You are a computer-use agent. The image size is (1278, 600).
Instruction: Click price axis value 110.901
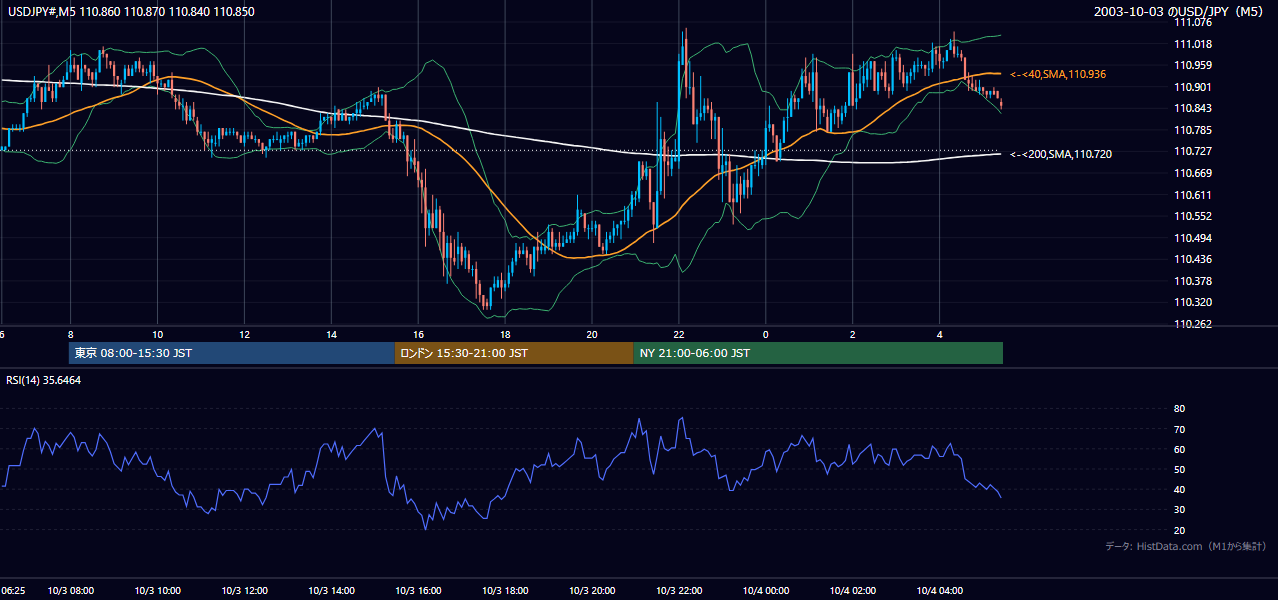click(x=1194, y=87)
